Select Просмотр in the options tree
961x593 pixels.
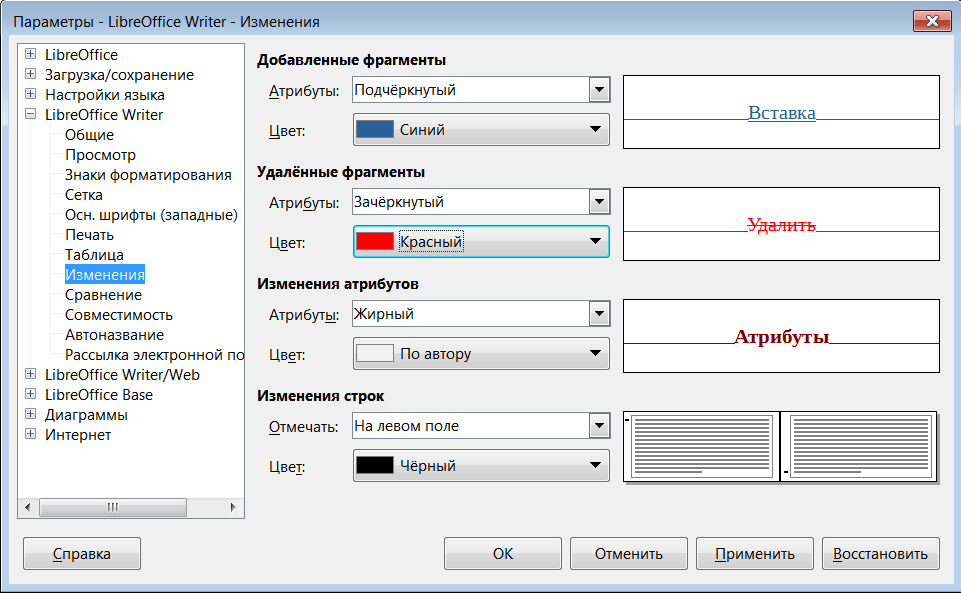tap(101, 155)
